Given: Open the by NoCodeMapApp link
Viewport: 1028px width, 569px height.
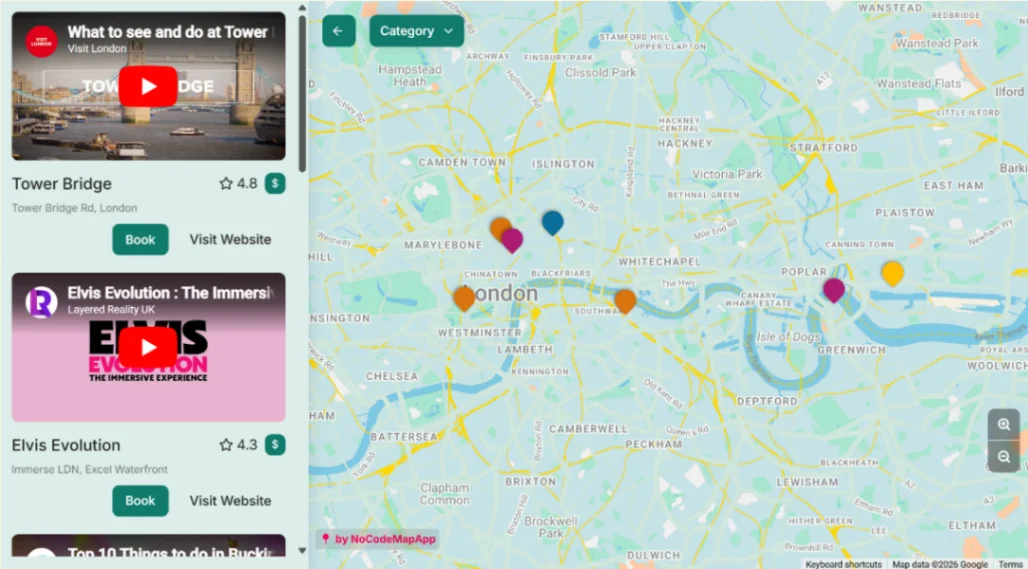Looking at the screenshot, I should click(378, 540).
